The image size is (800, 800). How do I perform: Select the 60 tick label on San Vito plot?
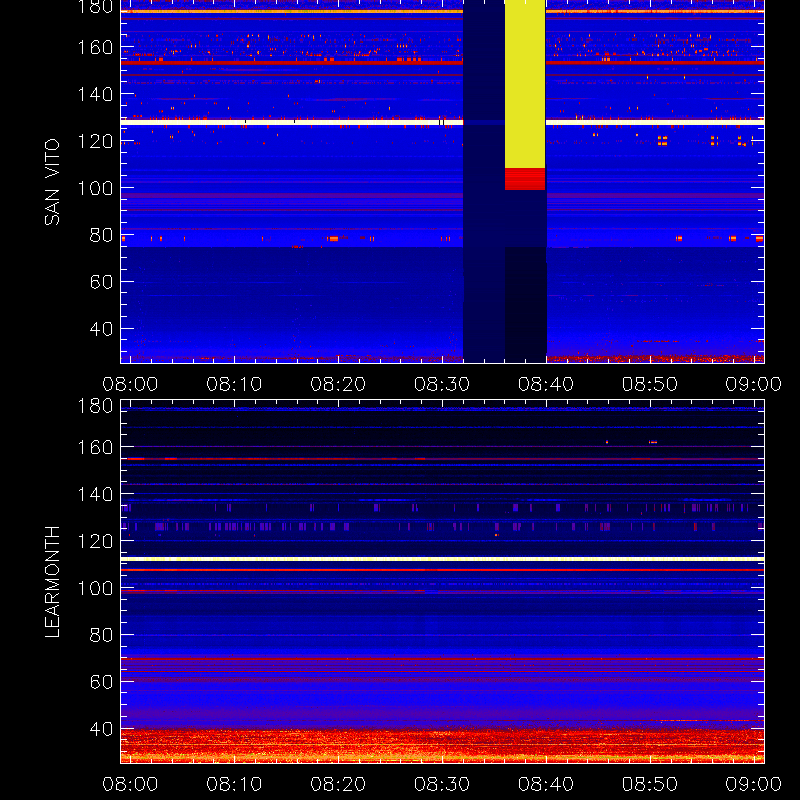(x=101, y=282)
